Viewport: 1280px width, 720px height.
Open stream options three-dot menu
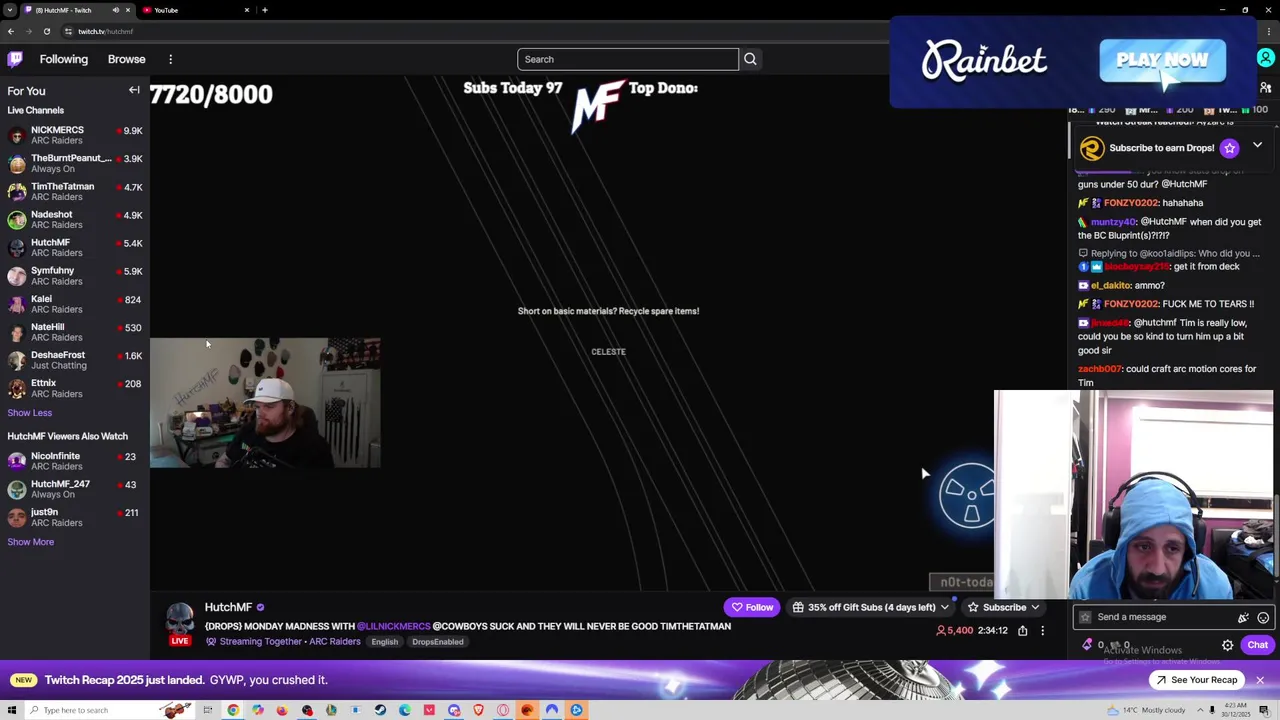(1042, 631)
